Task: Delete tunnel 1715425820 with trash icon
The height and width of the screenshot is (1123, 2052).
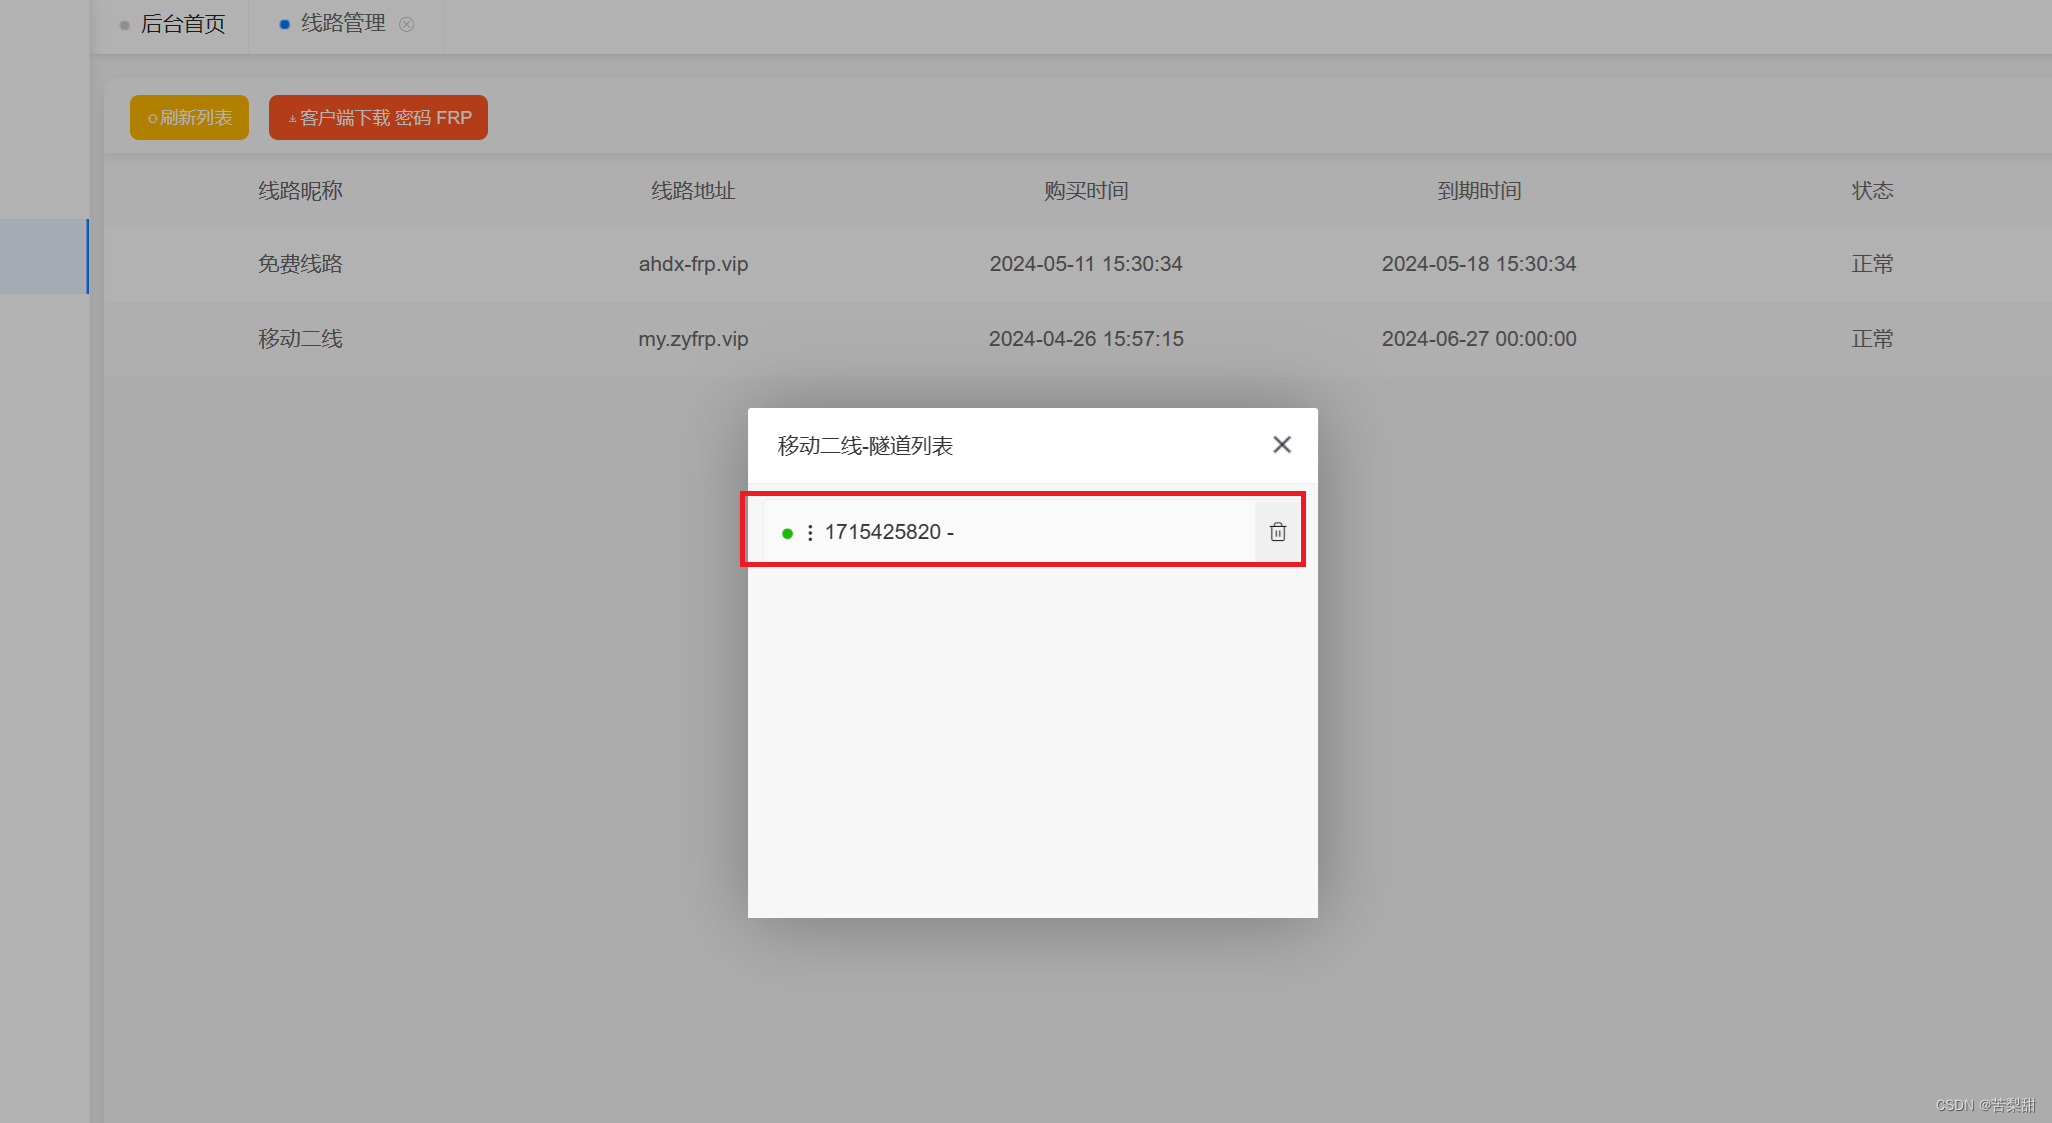Action: 1277,532
